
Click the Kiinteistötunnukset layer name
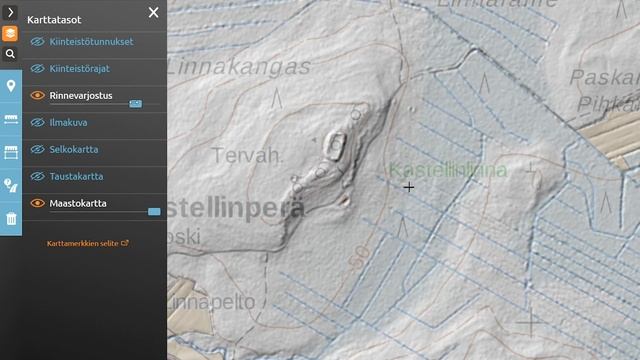(91, 42)
